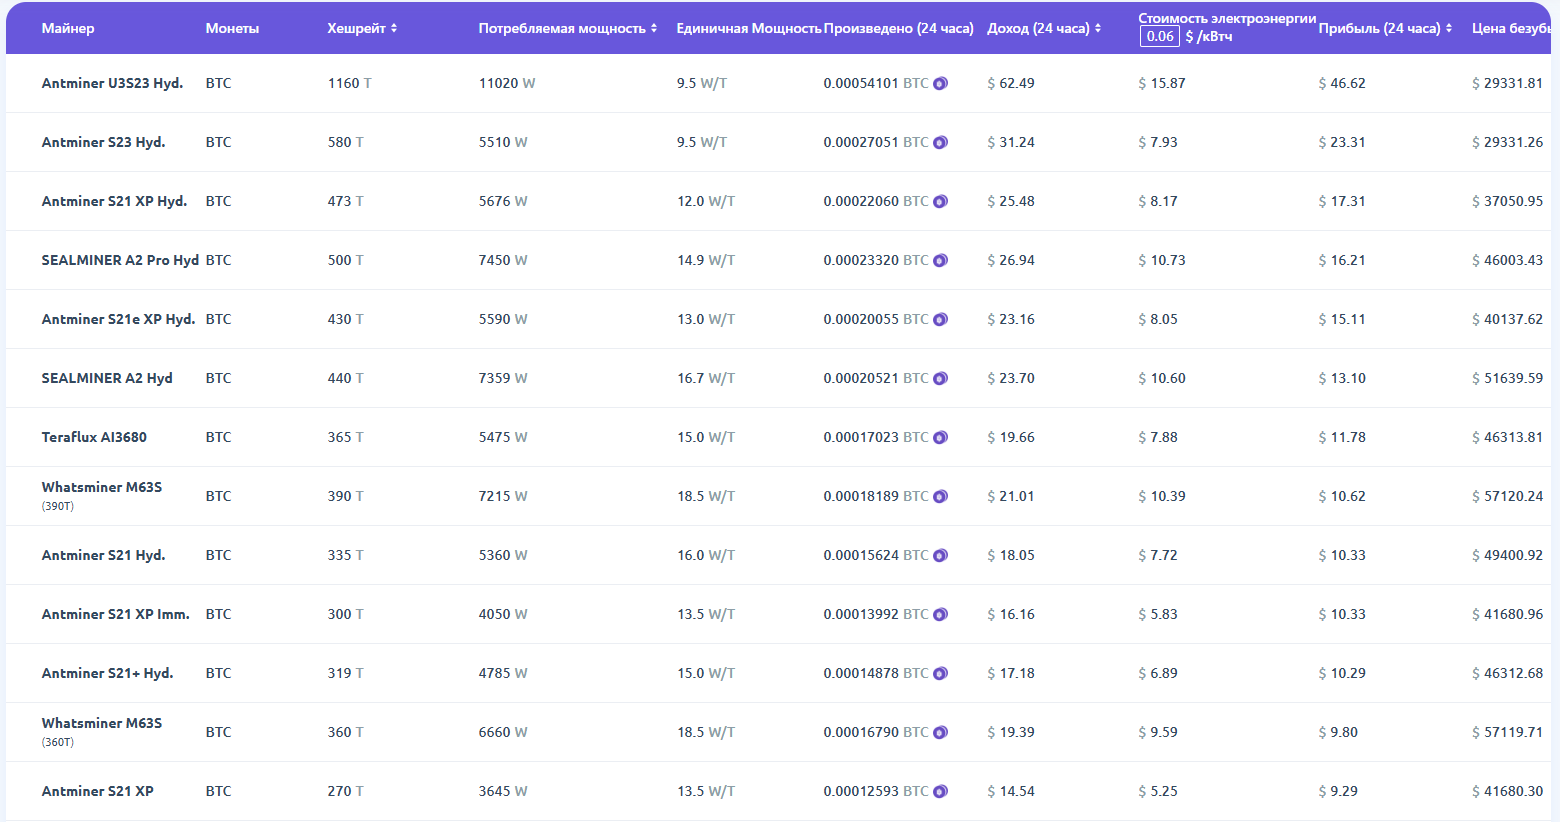Select hashrate value 1160 T
1560x822 pixels.
click(350, 83)
